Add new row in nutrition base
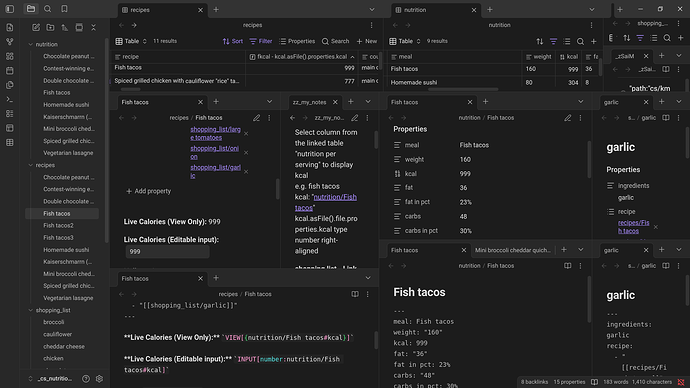This screenshot has height=388, width=690. click(x=594, y=41)
